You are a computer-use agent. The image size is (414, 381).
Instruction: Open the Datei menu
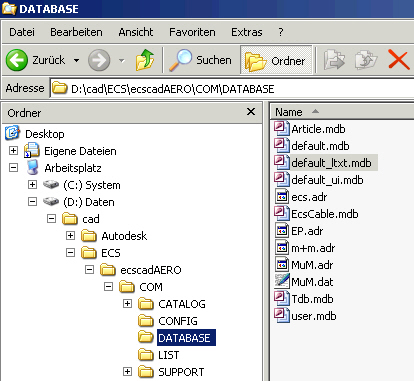point(22,32)
